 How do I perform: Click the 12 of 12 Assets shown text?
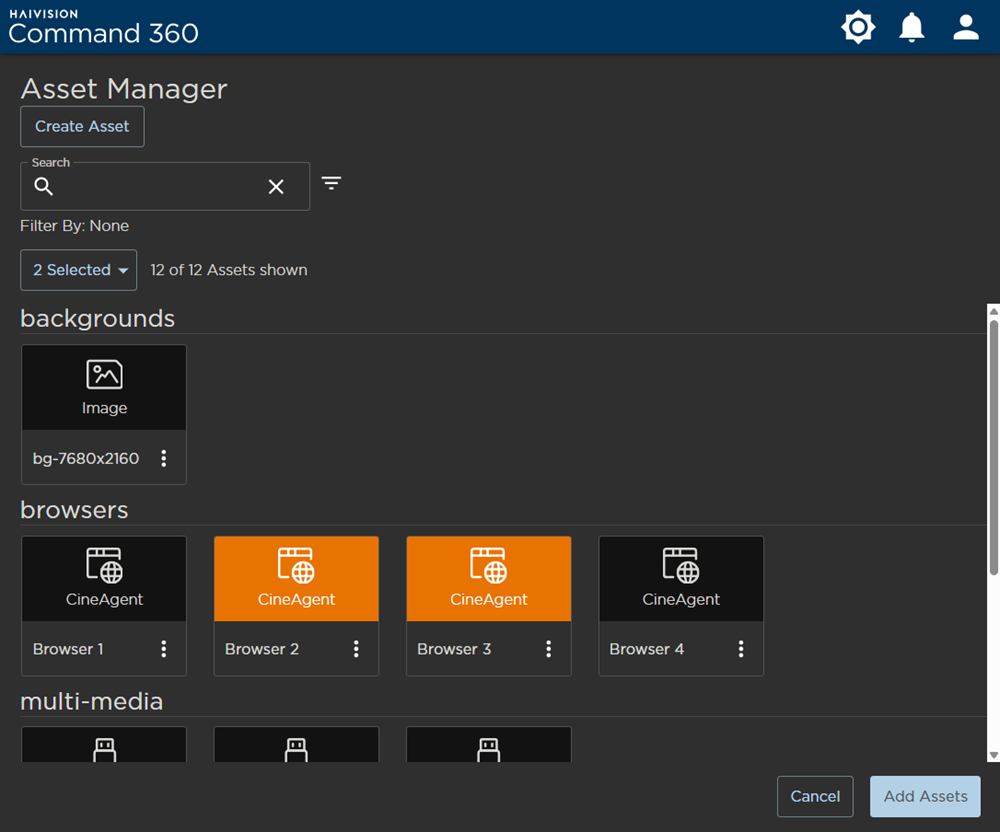(229, 270)
